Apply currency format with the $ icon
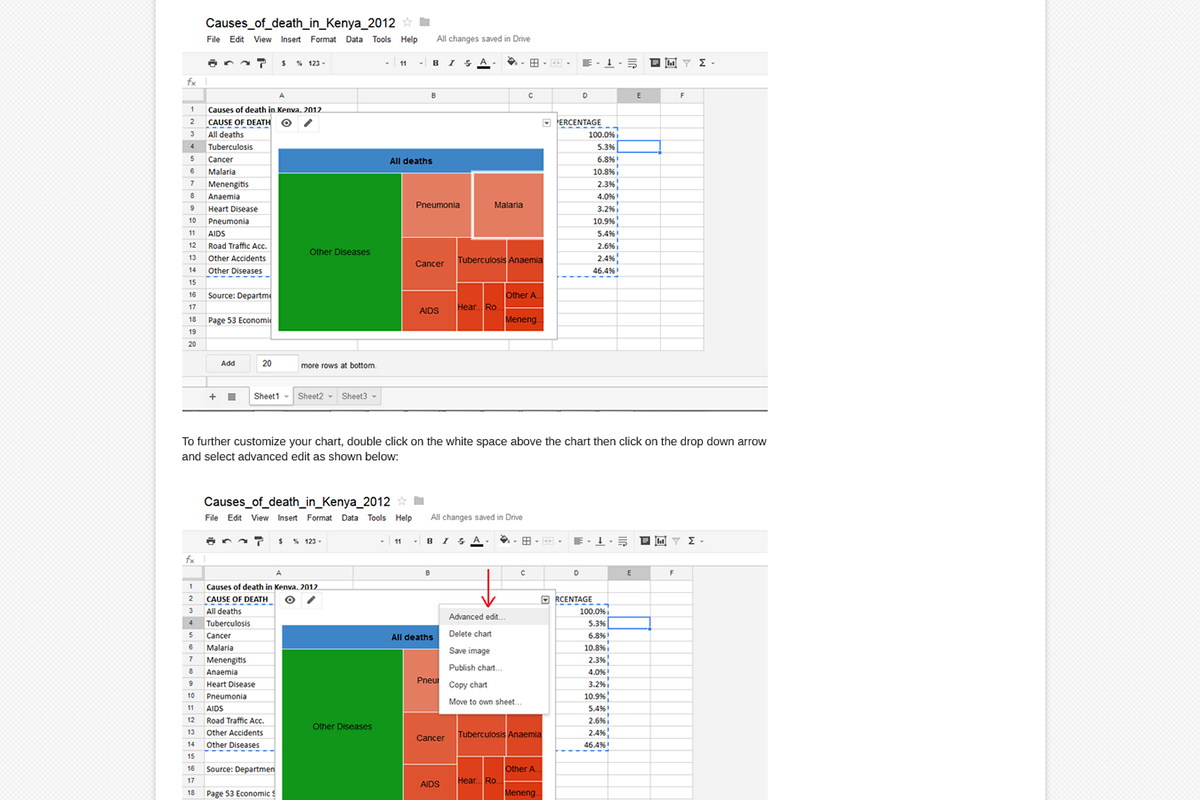Screen dimensions: 1200x800 pos(282,62)
